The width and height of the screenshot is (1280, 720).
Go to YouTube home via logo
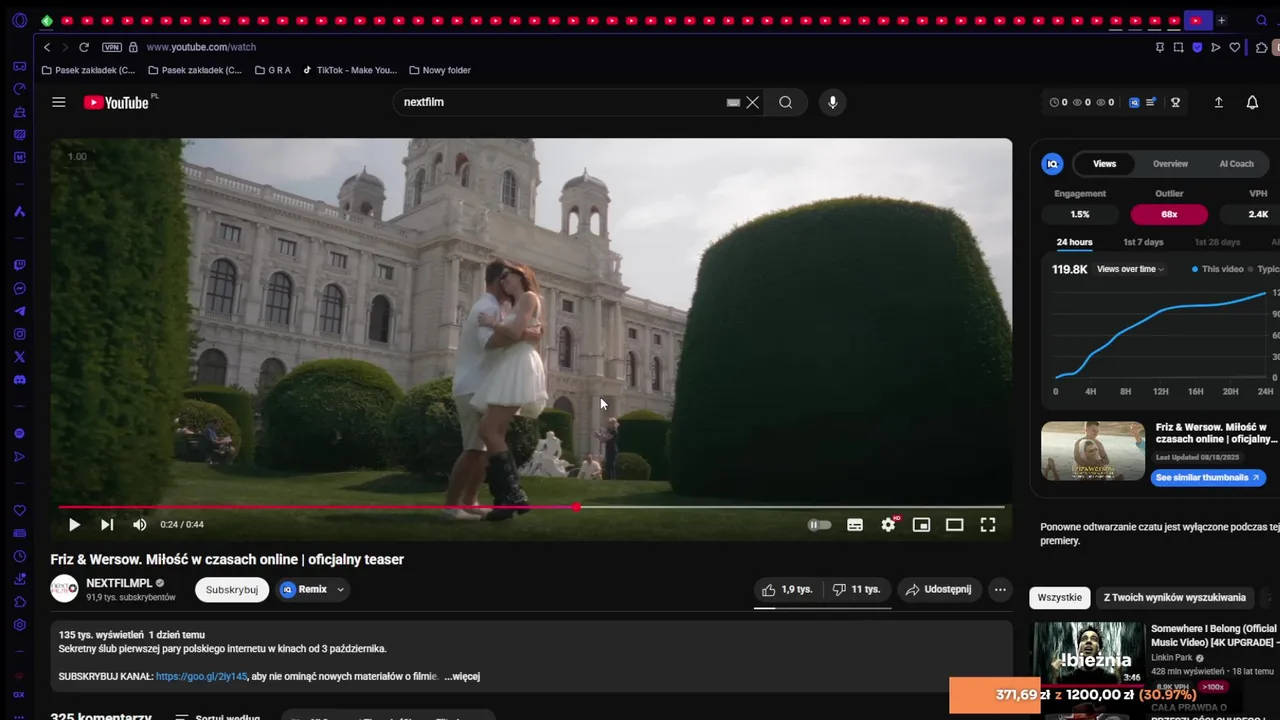click(x=116, y=102)
